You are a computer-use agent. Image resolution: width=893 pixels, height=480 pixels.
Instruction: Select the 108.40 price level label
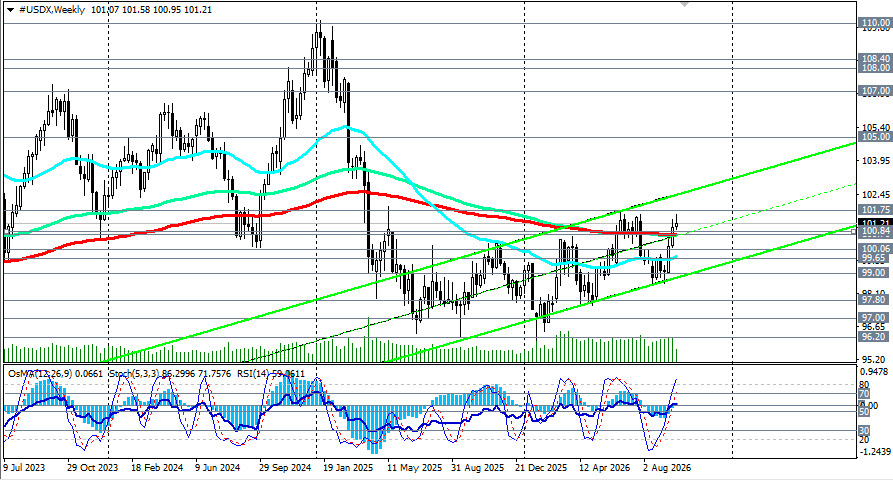click(875, 59)
